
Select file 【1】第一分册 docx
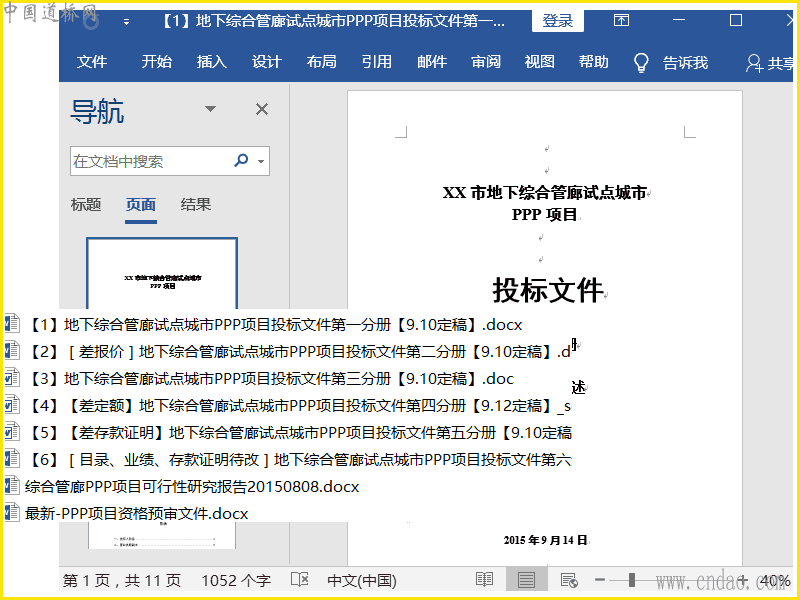tap(276, 325)
